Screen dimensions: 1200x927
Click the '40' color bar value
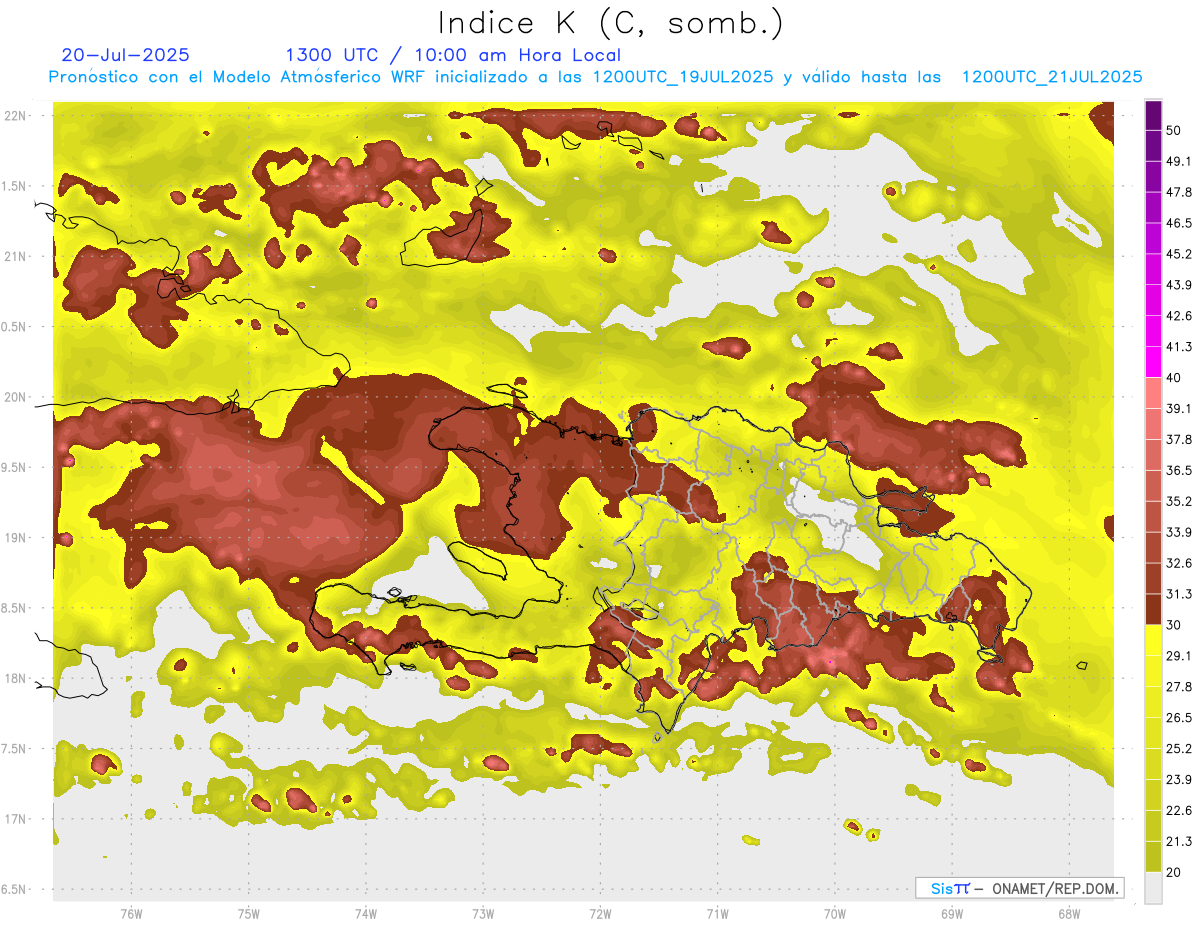tap(1174, 378)
